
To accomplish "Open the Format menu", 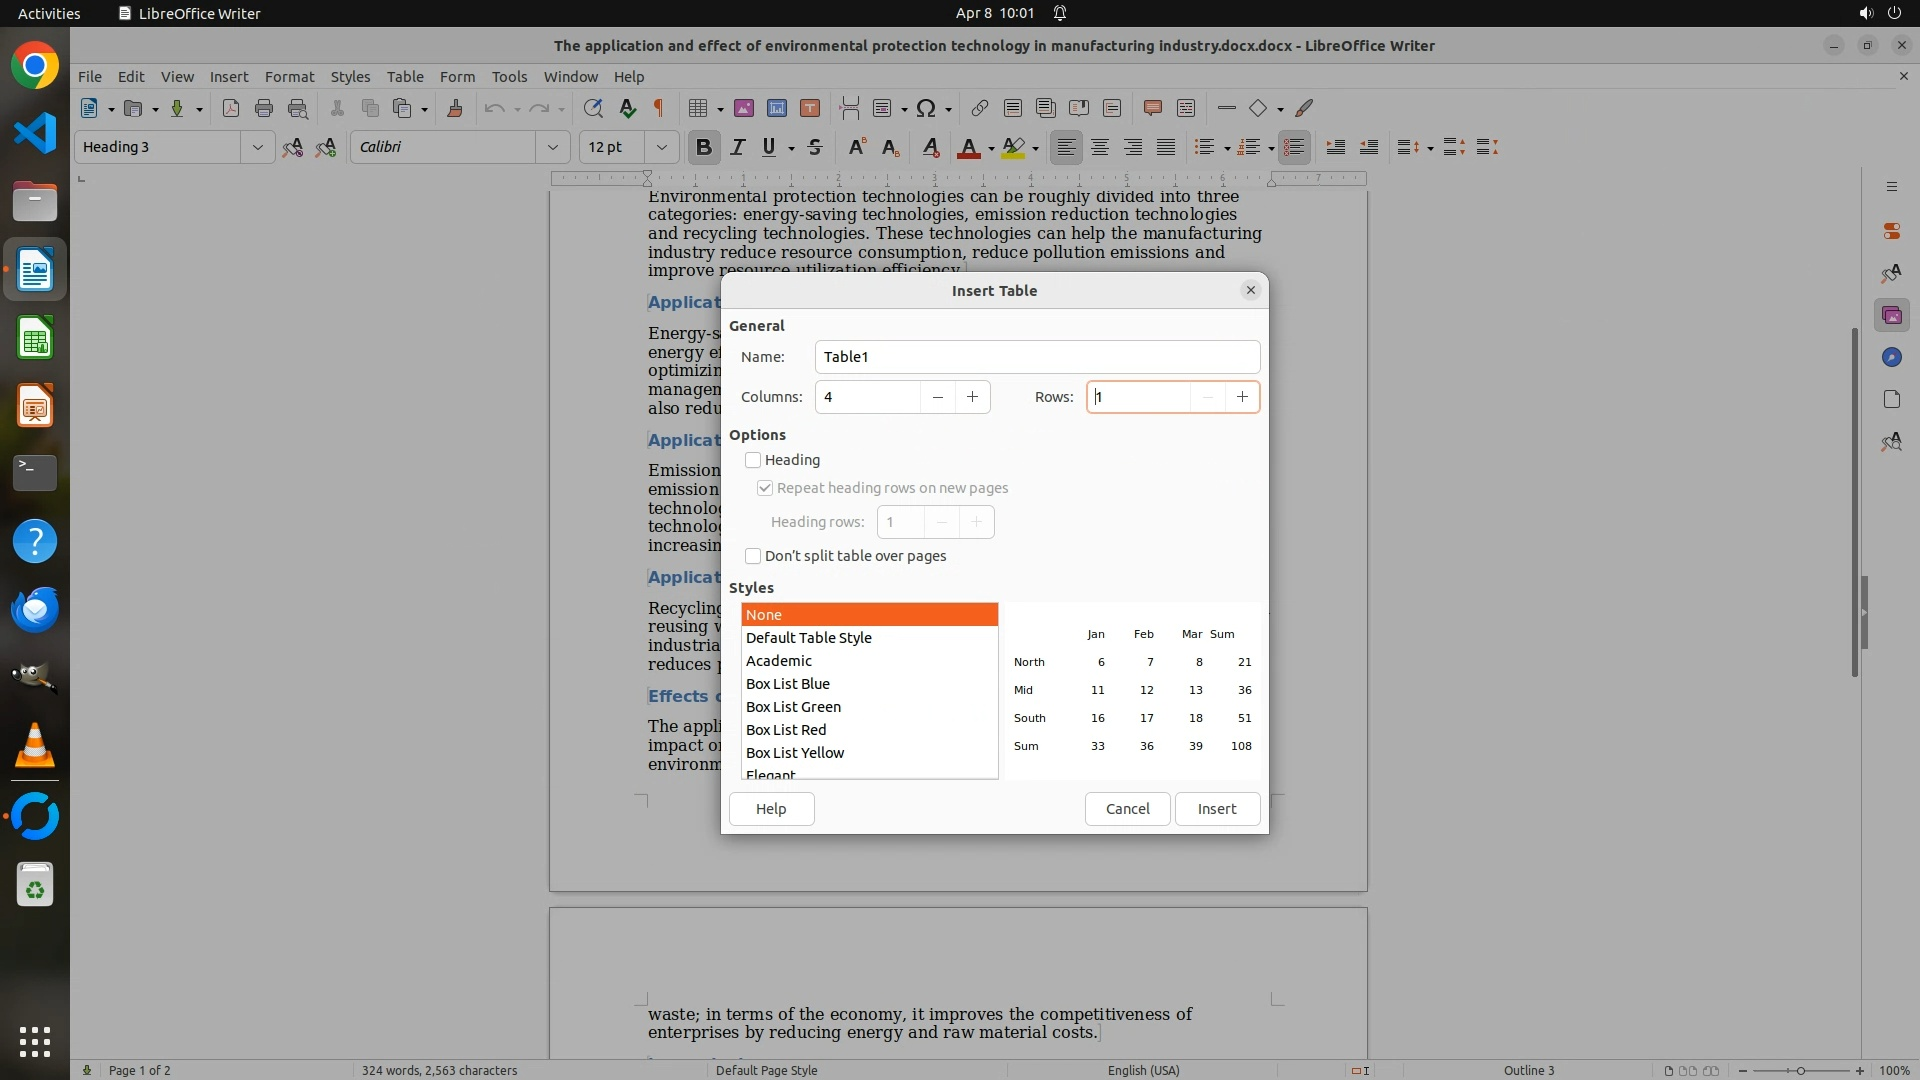I will click(x=289, y=76).
